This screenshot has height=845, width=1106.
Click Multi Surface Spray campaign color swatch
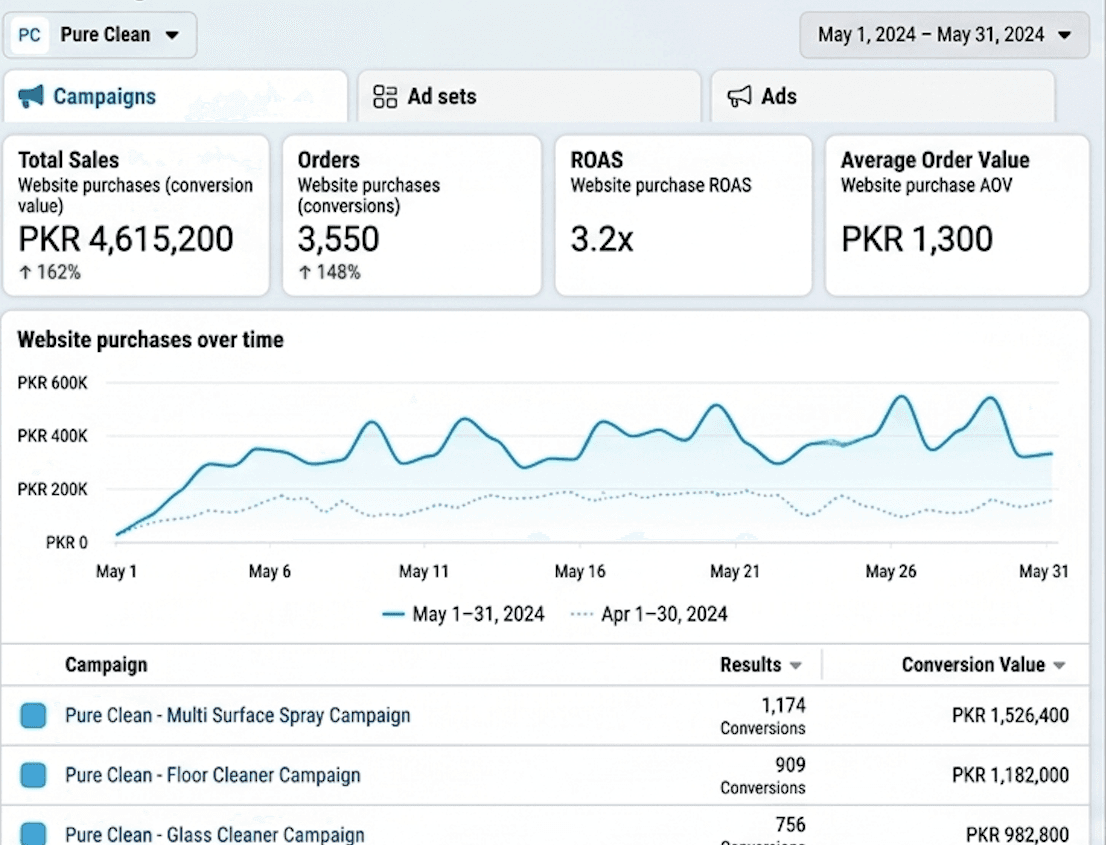coord(33,715)
